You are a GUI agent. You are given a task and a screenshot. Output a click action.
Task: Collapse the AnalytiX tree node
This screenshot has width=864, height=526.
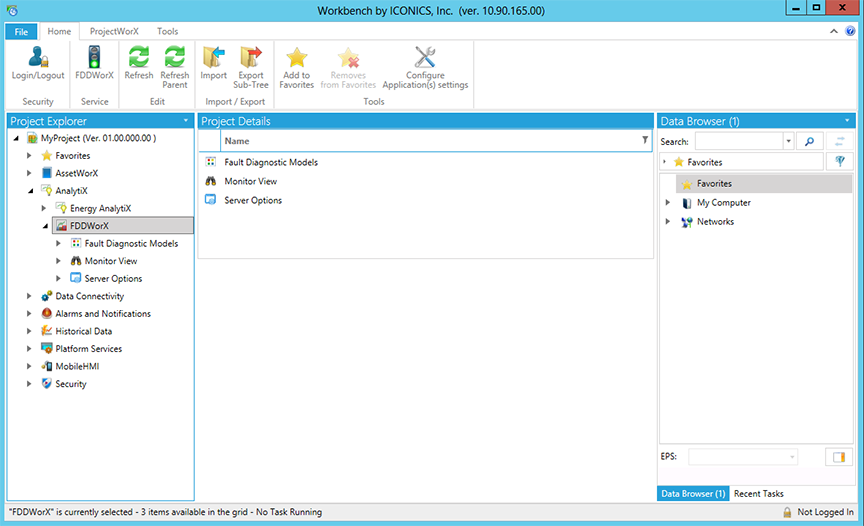tap(30, 190)
